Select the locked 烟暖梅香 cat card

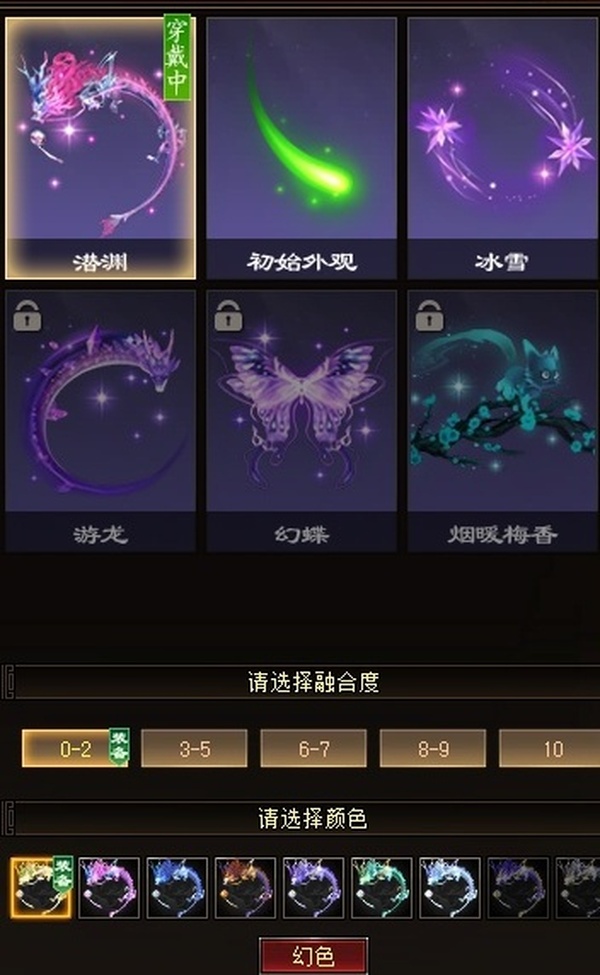pyautogui.click(x=502, y=420)
